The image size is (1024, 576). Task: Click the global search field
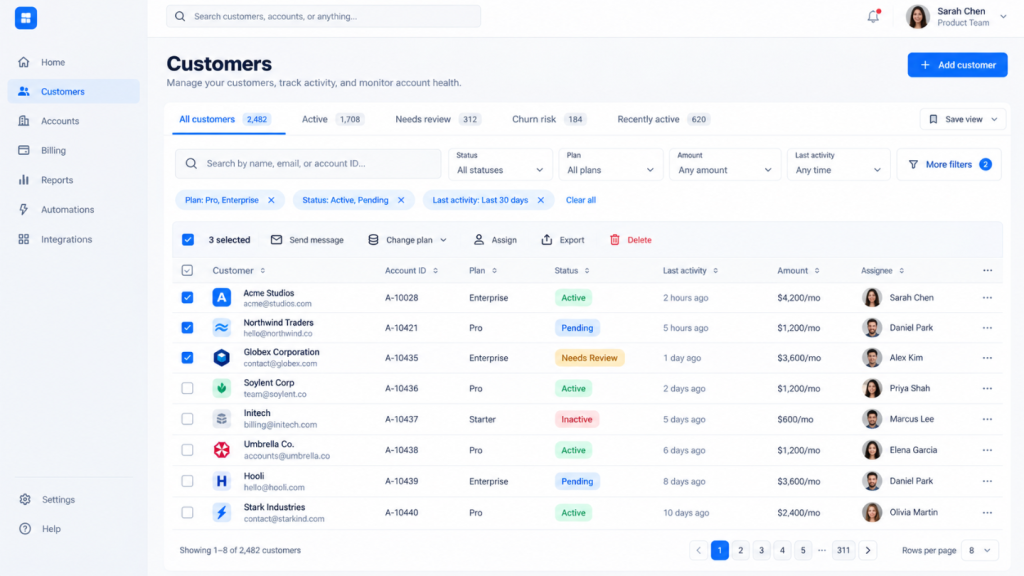point(323,16)
